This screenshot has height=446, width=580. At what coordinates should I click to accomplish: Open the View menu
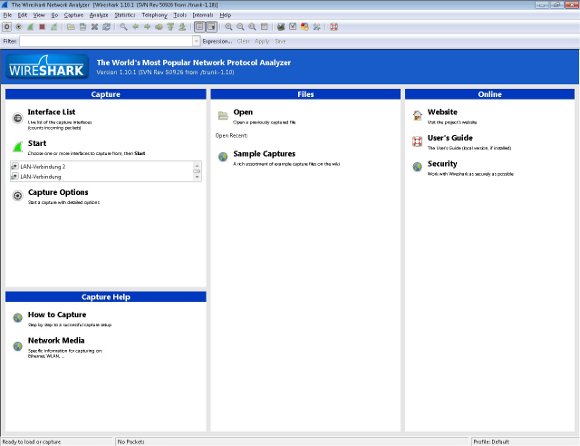[39, 15]
